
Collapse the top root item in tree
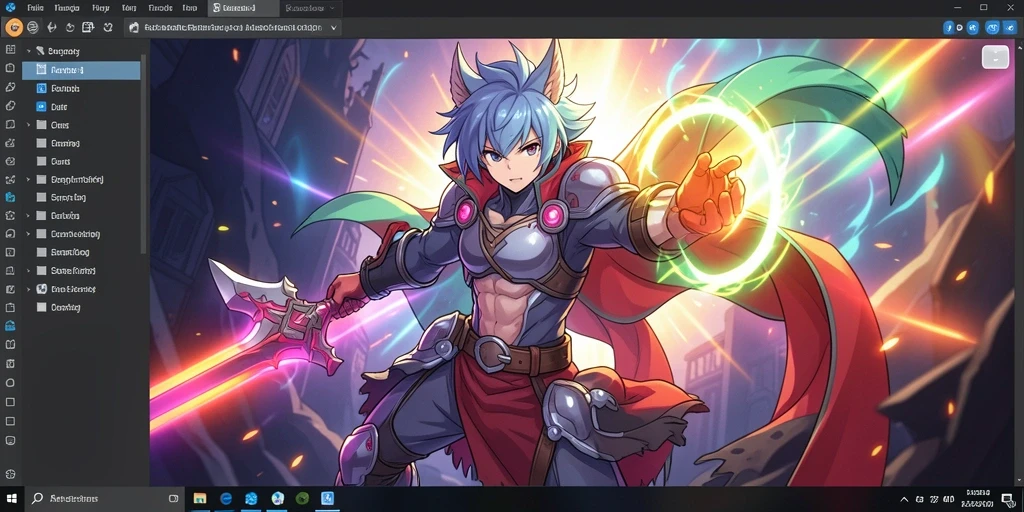[x=29, y=51]
